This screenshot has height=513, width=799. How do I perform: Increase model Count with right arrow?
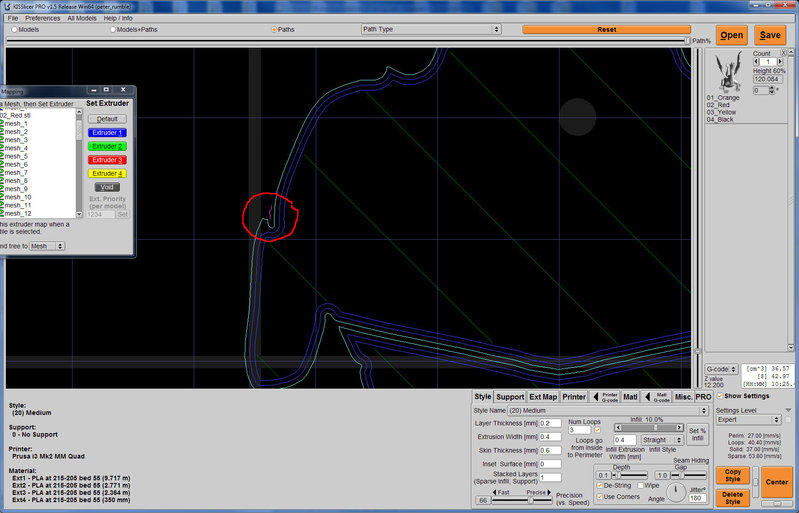coord(780,62)
